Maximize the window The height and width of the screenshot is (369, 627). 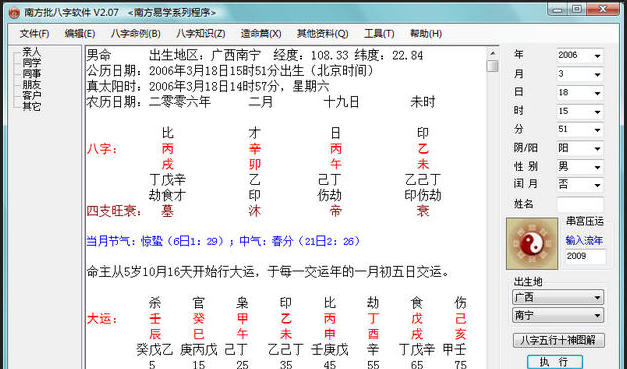point(577,10)
